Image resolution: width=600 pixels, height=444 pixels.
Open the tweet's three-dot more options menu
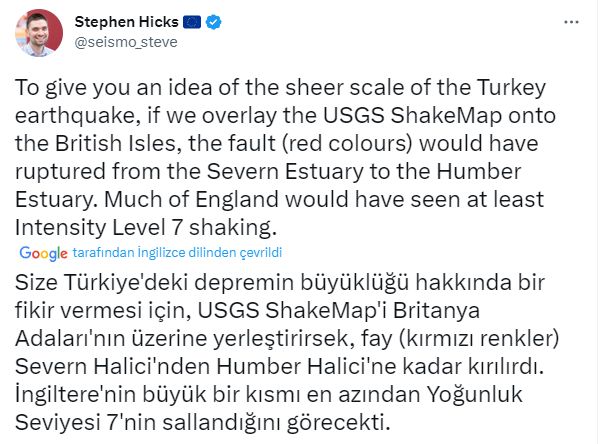pyautogui.click(x=569, y=20)
